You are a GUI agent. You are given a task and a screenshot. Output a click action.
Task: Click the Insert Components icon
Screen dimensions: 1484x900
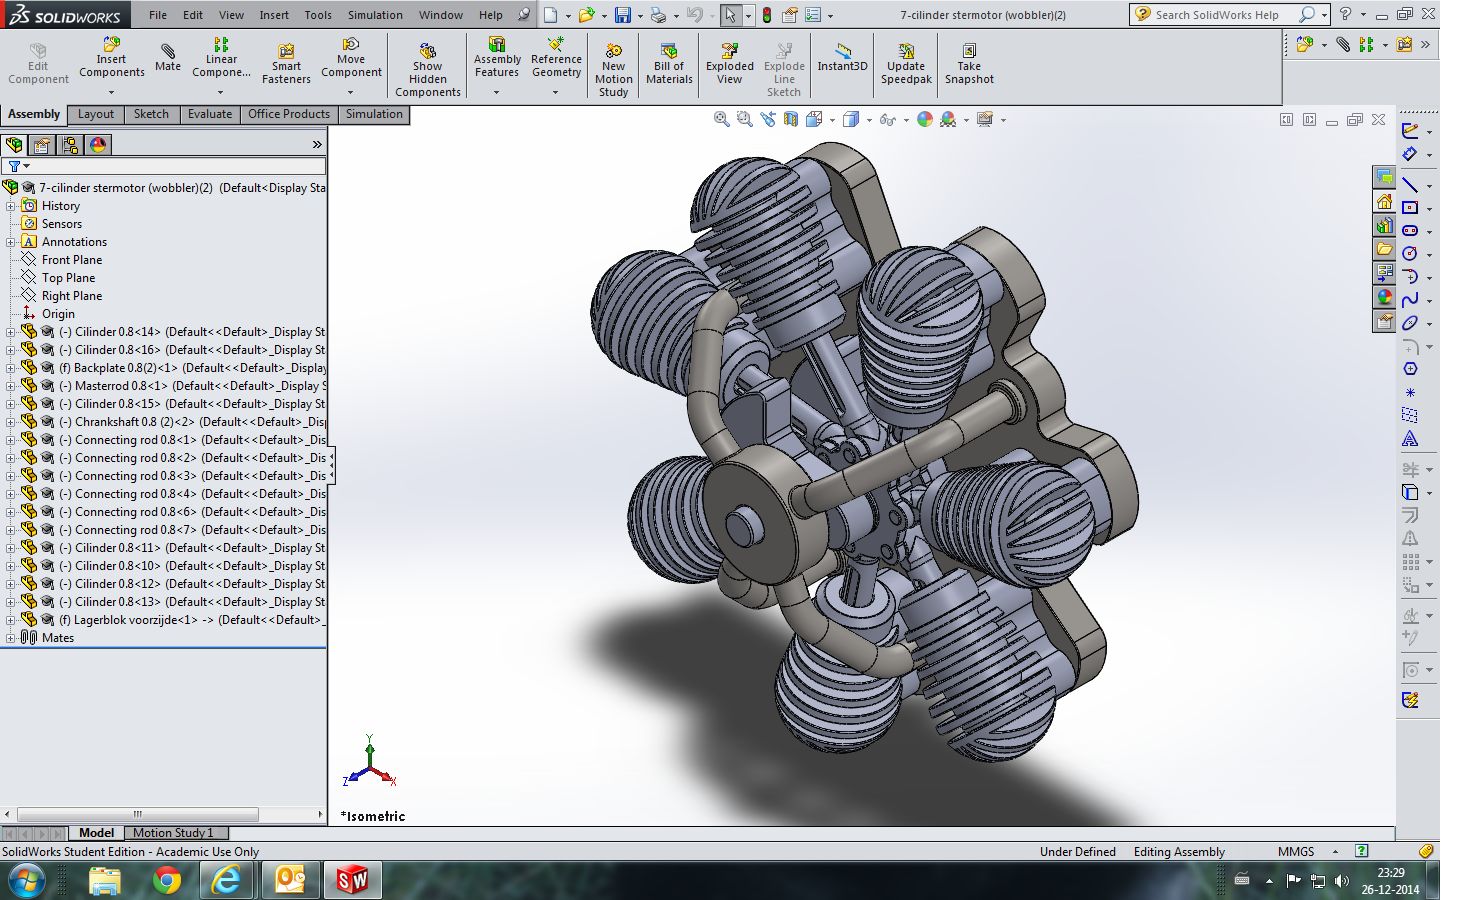[x=111, y=45]
